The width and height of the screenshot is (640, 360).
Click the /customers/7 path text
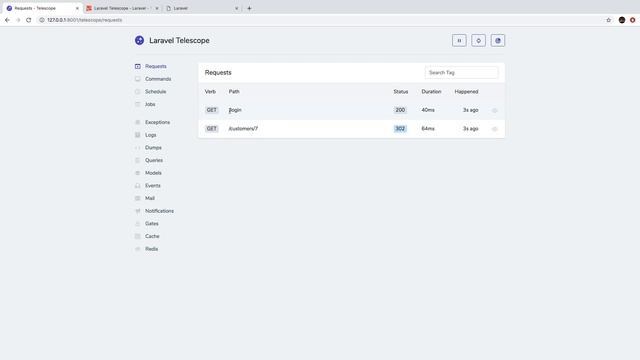tap(243, 128)
